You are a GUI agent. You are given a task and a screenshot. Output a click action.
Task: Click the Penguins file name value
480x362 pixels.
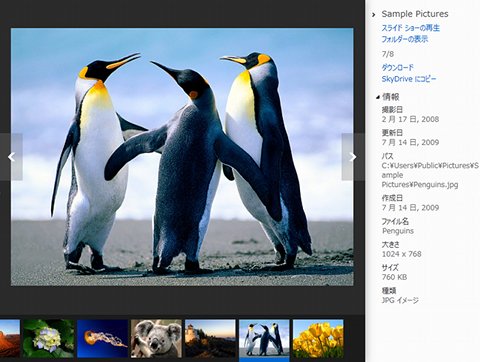click(x=398, y=231)
